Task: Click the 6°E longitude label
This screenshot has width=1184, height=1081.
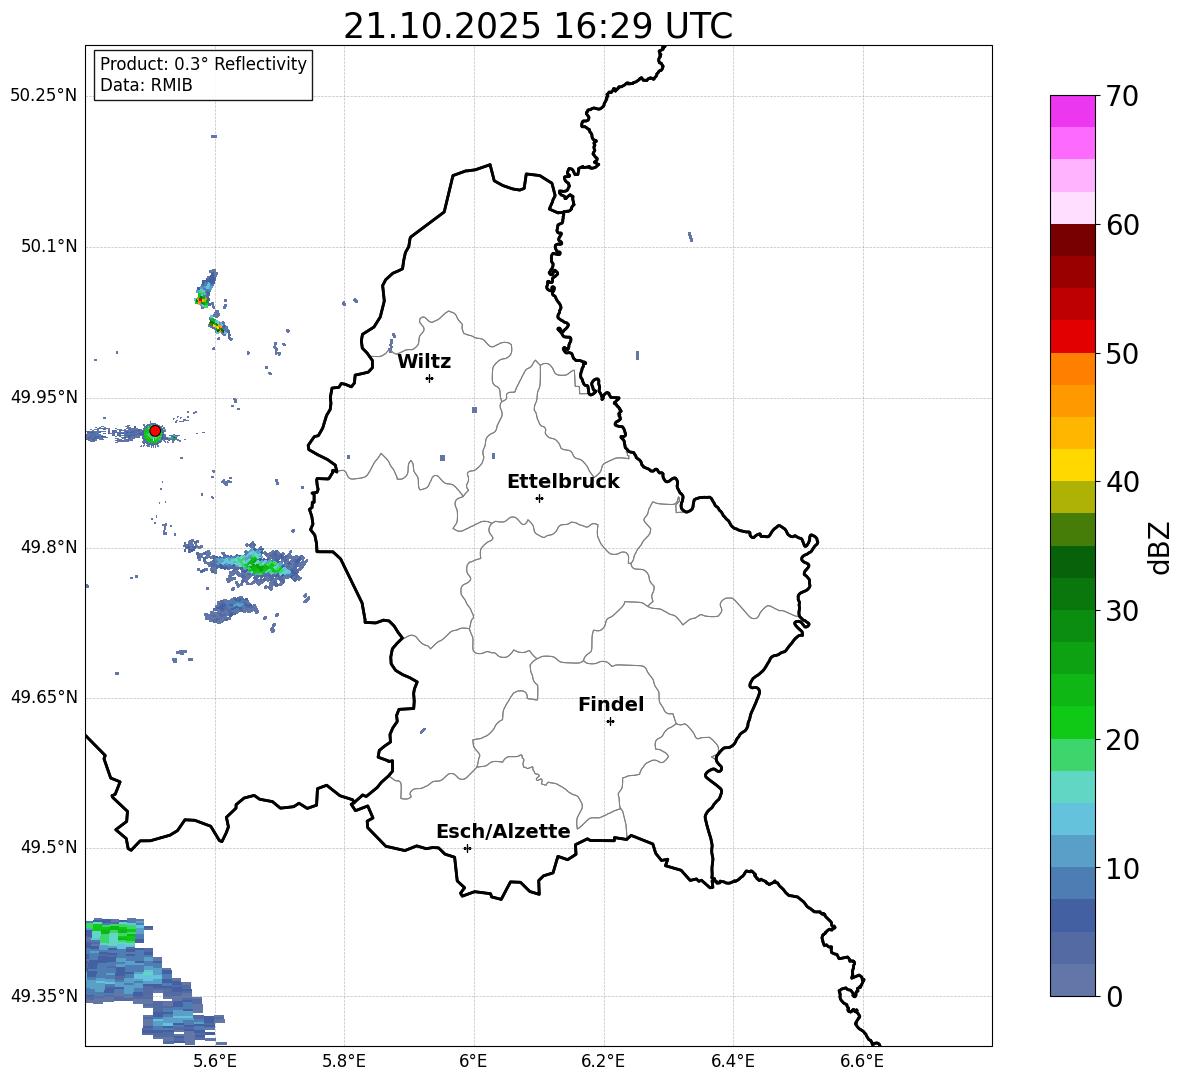Action: 473,1061
